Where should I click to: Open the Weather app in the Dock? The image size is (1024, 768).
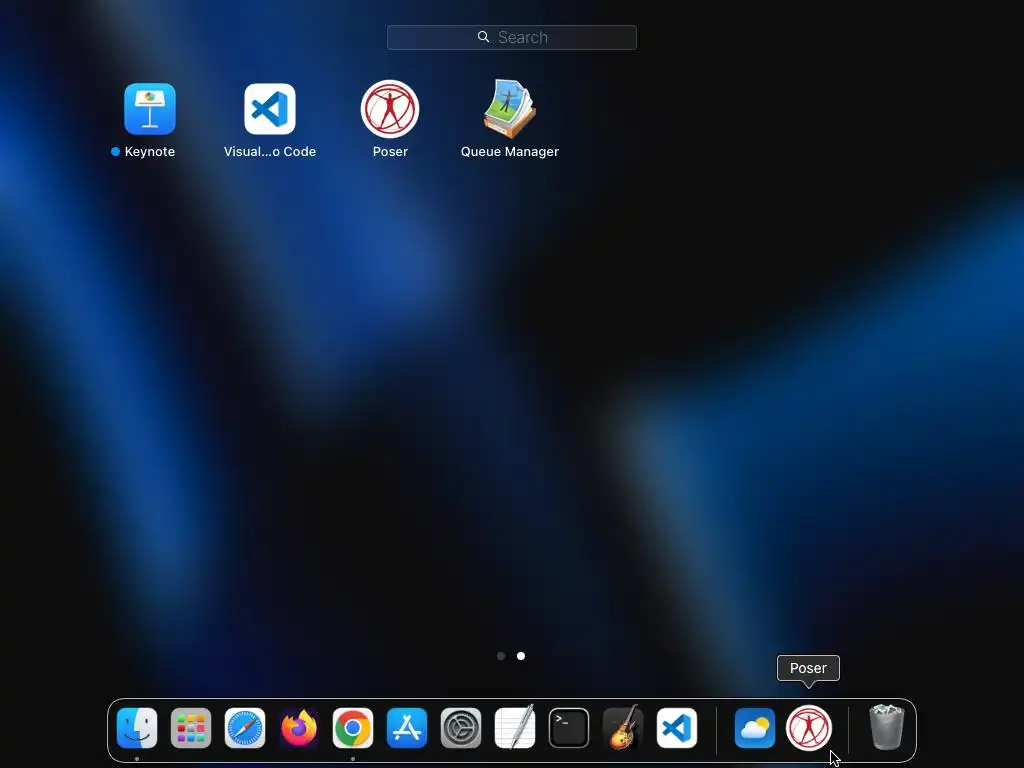(x=755, y=728)
